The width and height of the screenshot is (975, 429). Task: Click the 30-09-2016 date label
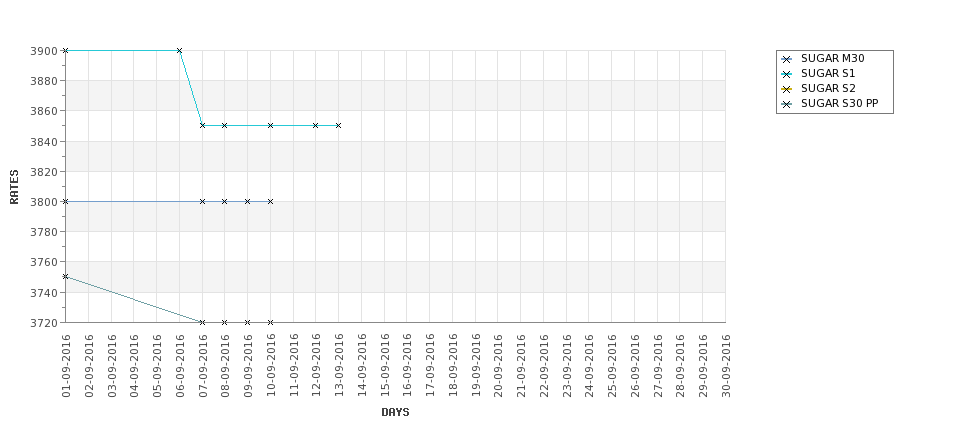point(726,366)
